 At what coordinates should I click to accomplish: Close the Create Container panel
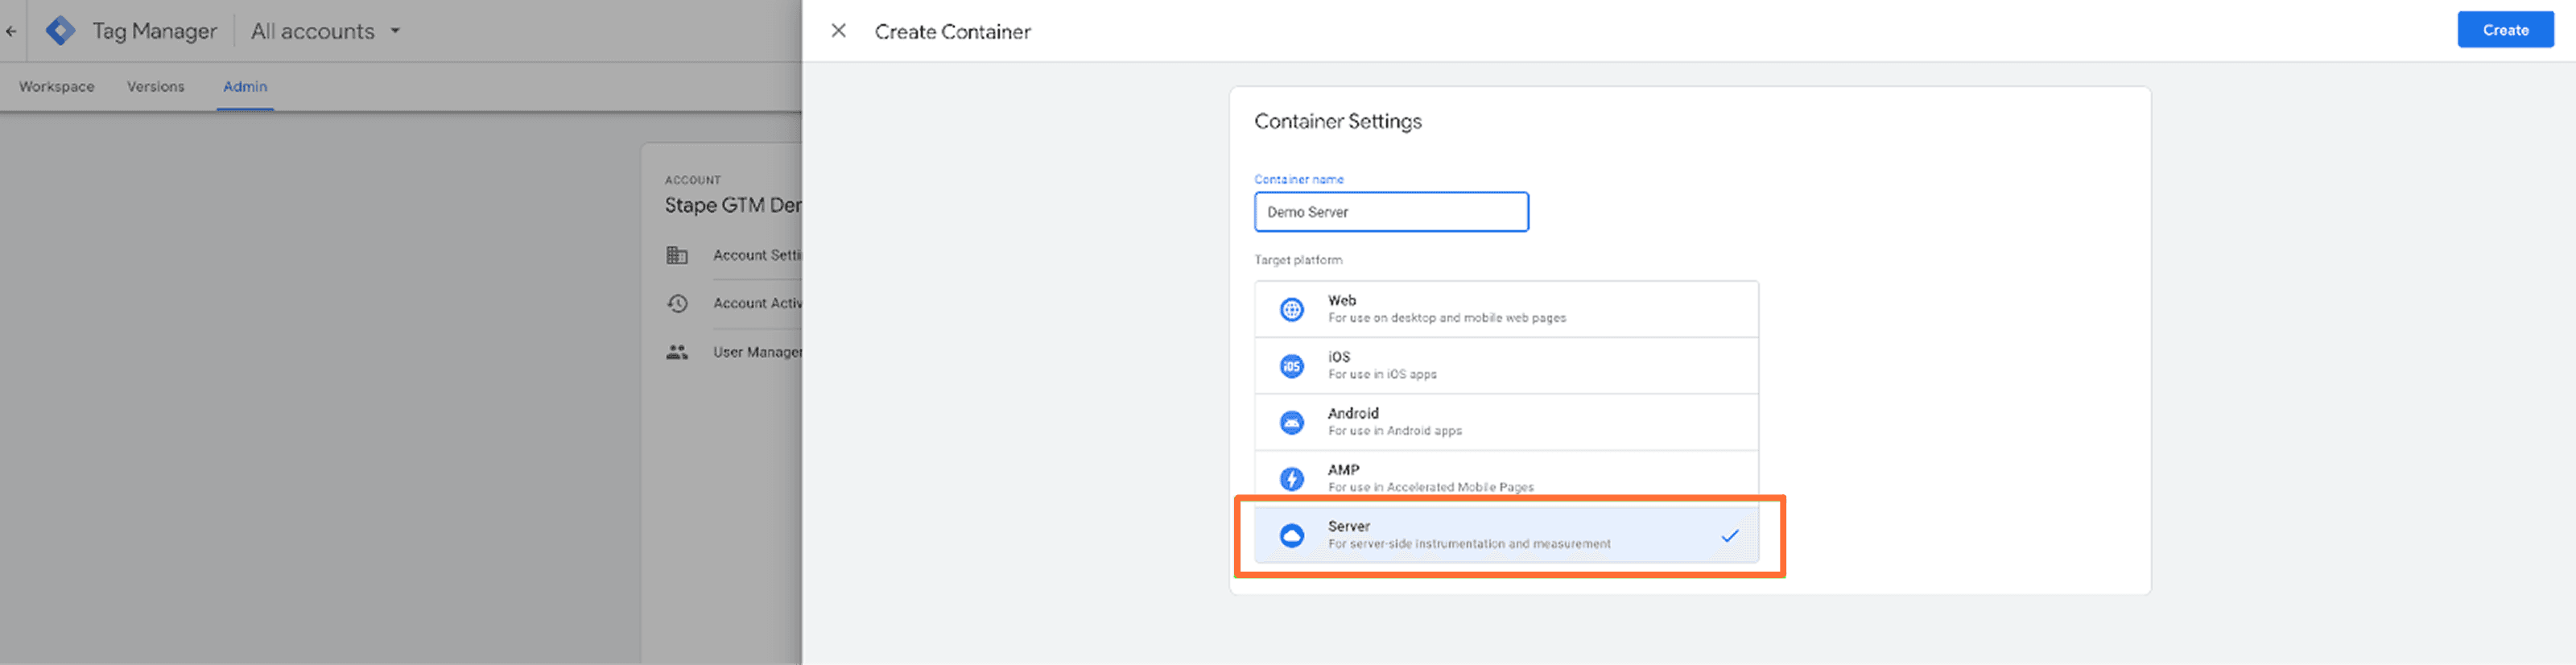[x=838, y=31]
